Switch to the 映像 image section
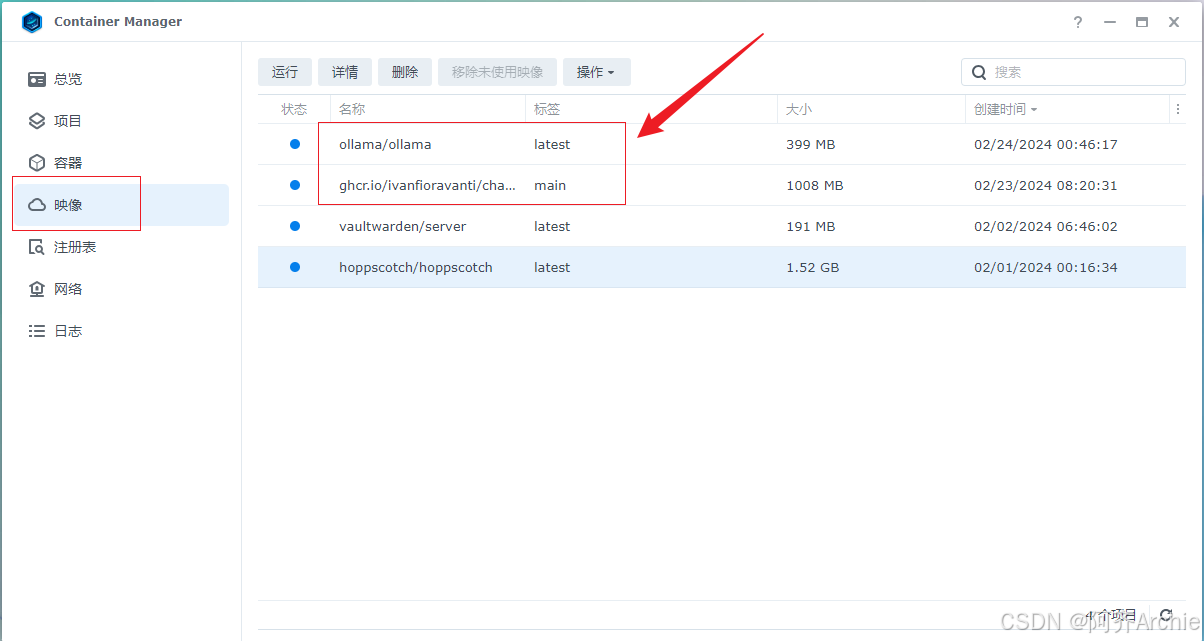 click(x=68, y=205)
